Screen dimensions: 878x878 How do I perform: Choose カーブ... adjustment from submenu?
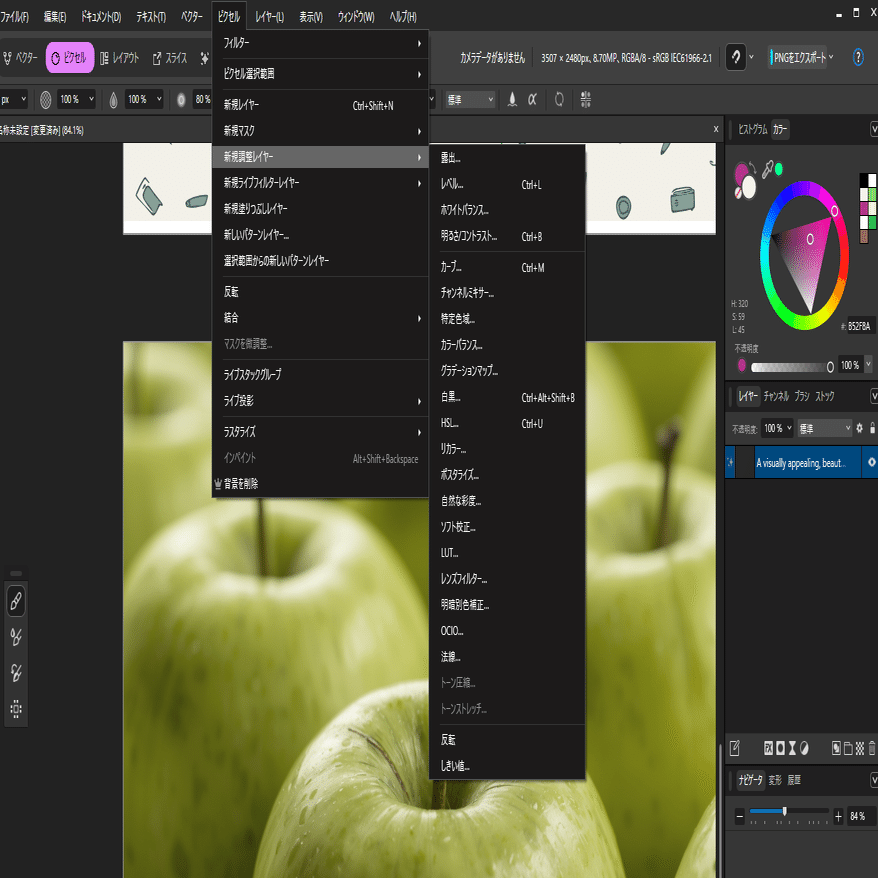[x=507, y=267]
